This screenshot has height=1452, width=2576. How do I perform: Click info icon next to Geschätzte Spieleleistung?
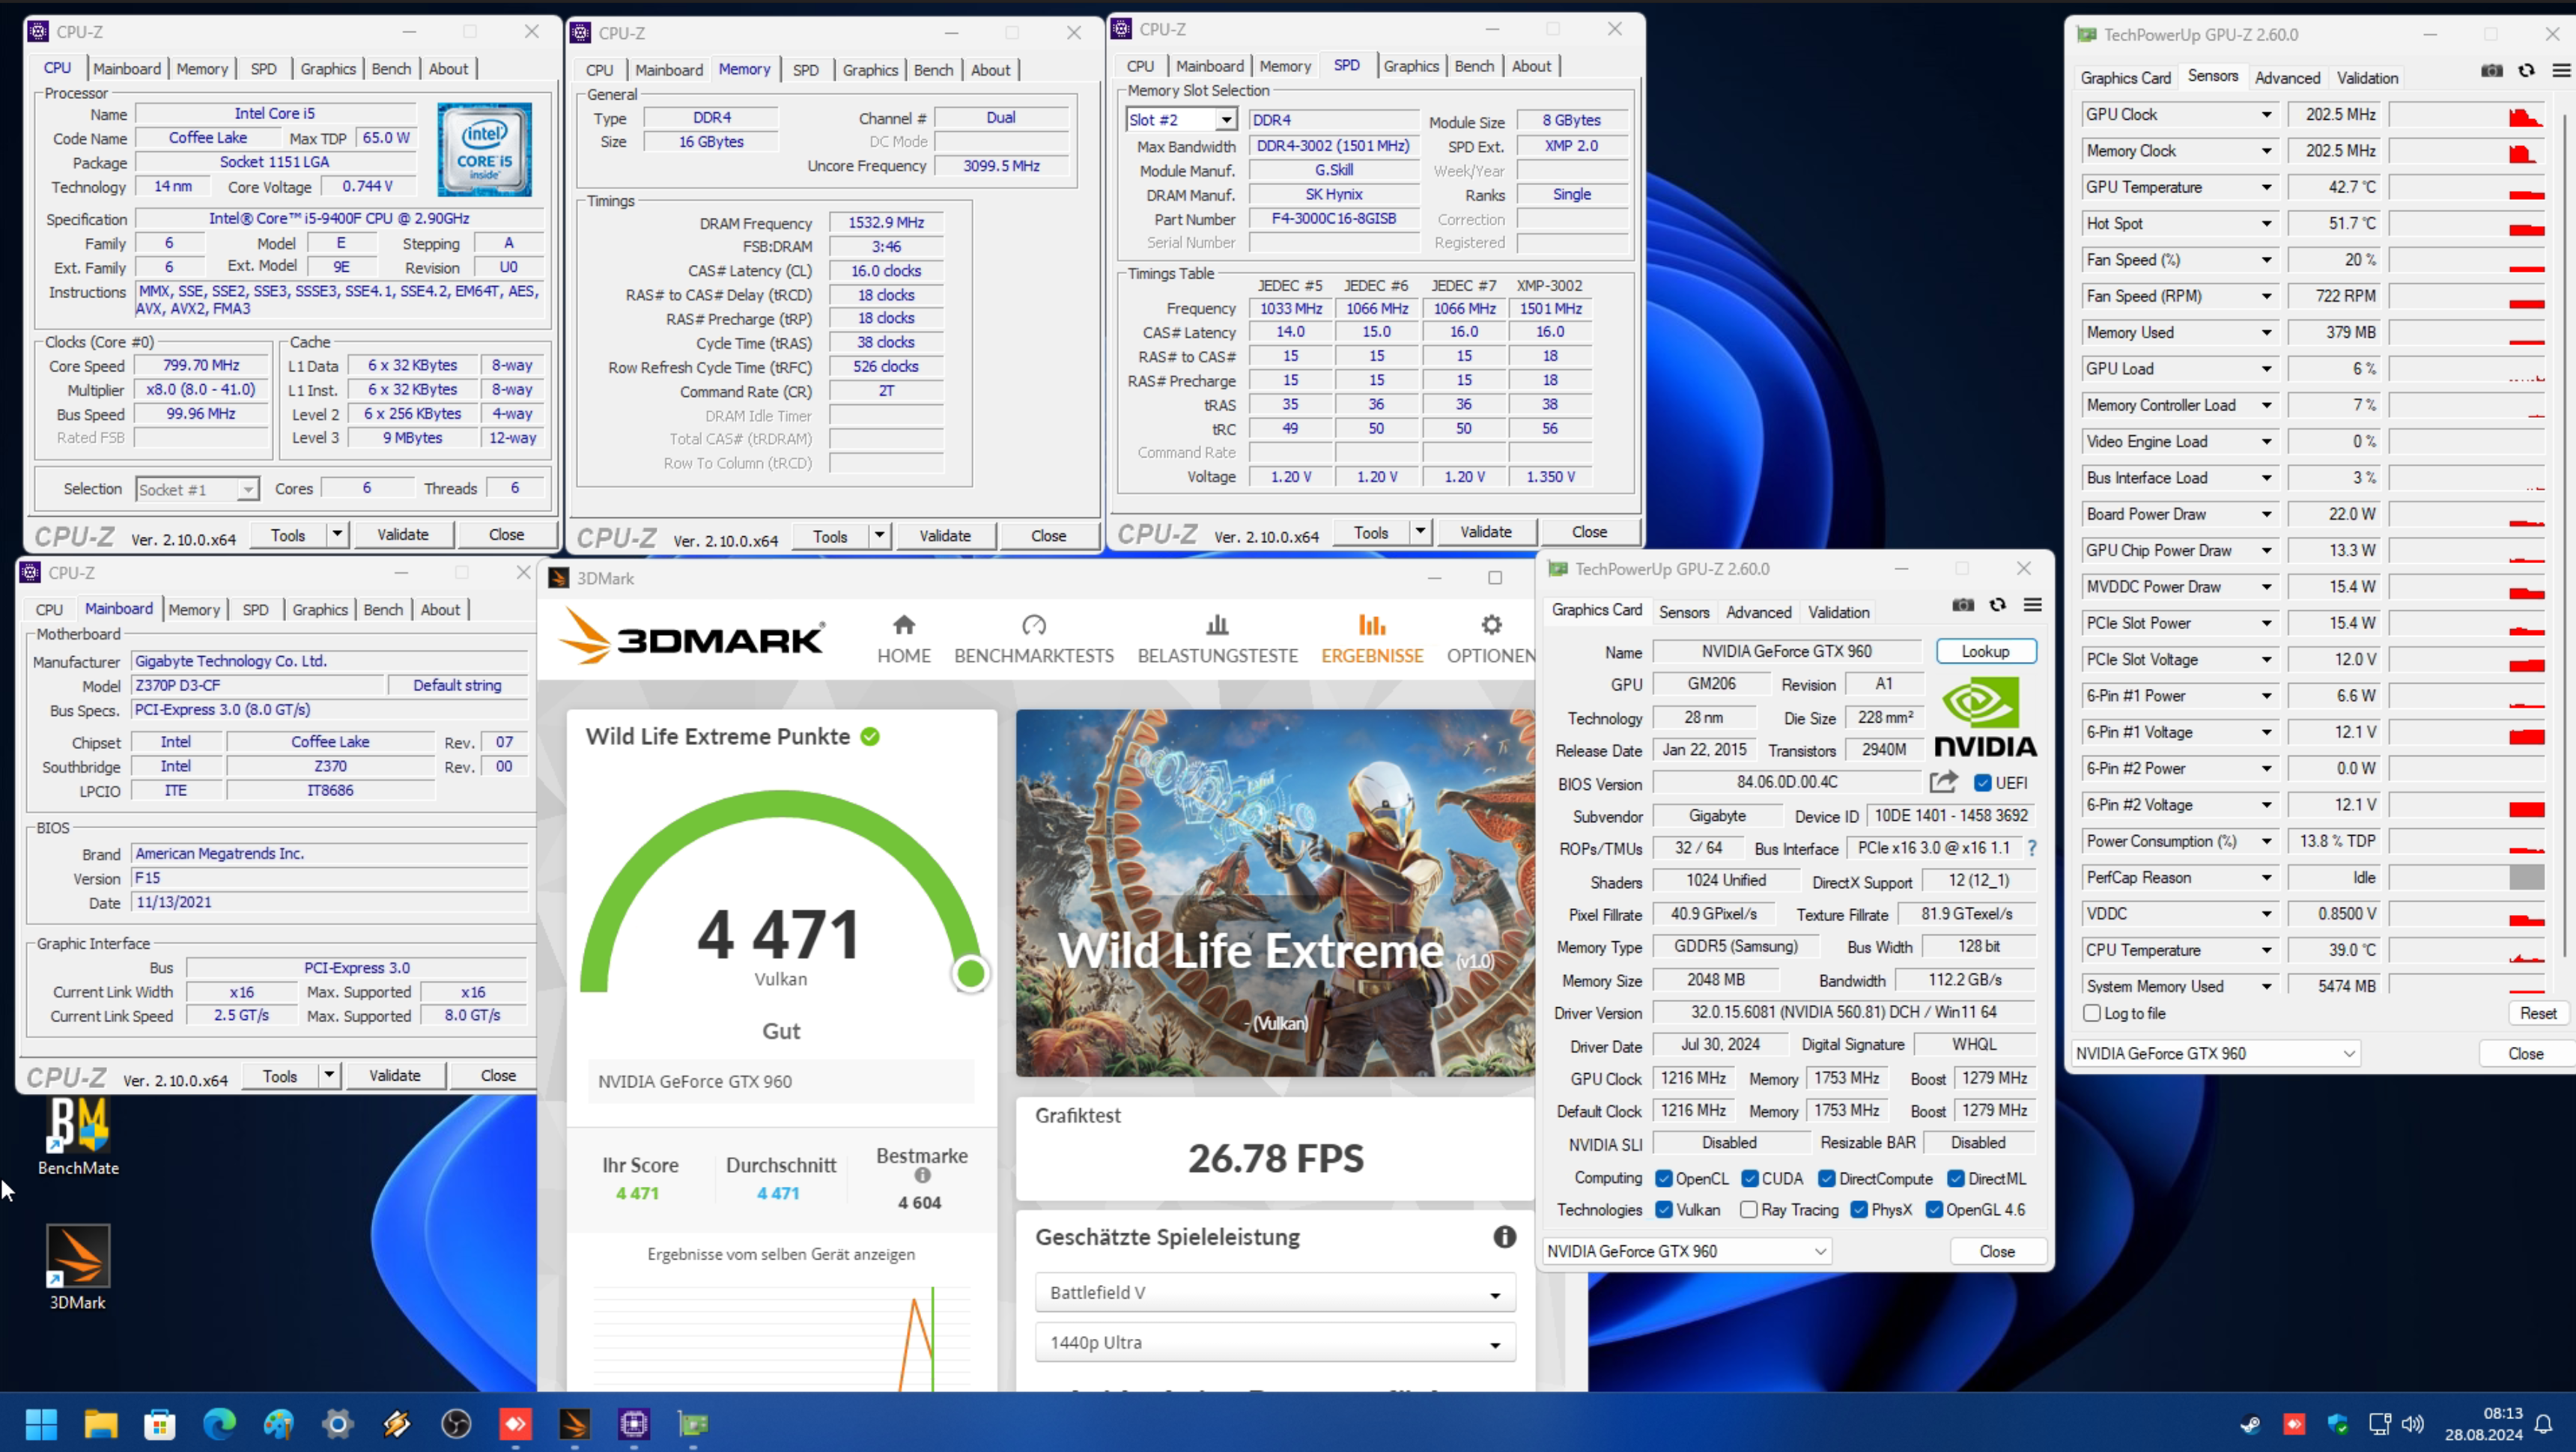point(1504,1237)
